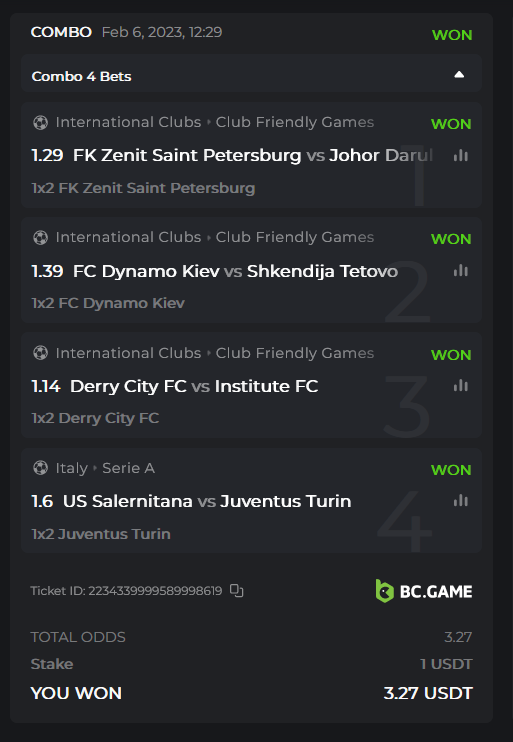The image size is (513, 742).
Task: Open FK Zenit Saint Petersburg match title
Action: [x=232, y=155]
